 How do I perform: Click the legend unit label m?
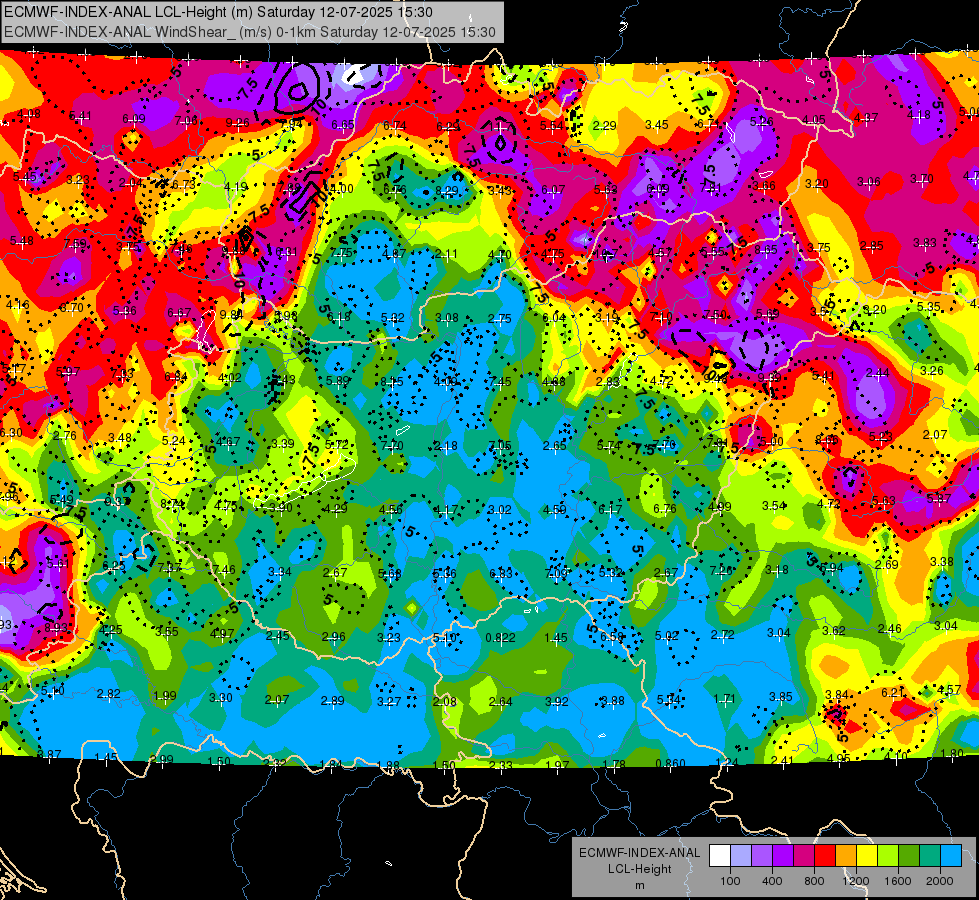pos(639,885)
